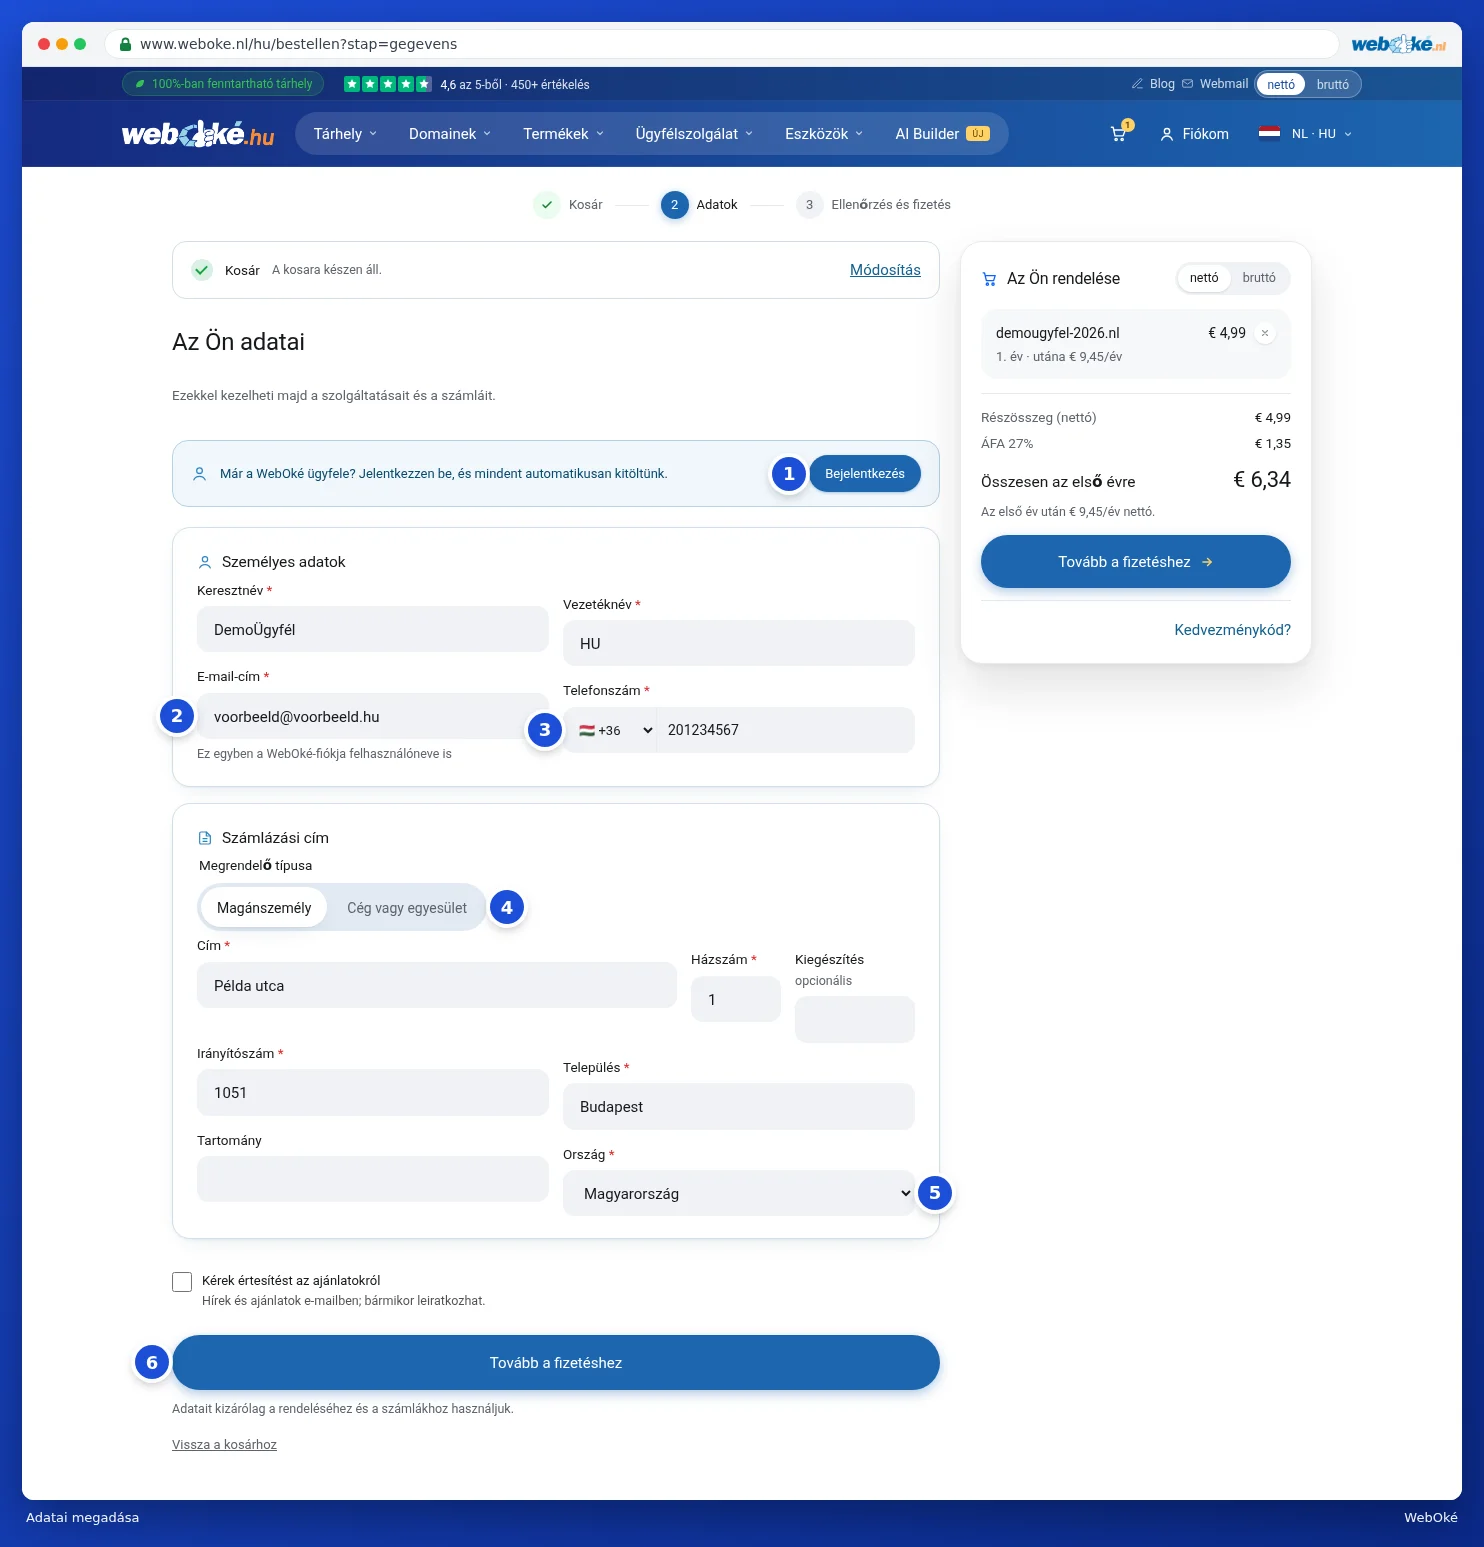Click the Bejelentkezés button
Viewport: 1484px width, 1547px height.
pyautogui.click(x=865, y=474)
